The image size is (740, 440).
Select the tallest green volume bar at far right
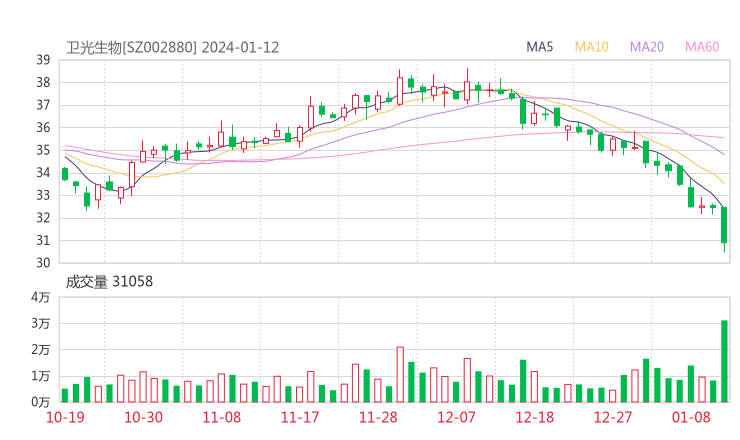tap(724, 362)
